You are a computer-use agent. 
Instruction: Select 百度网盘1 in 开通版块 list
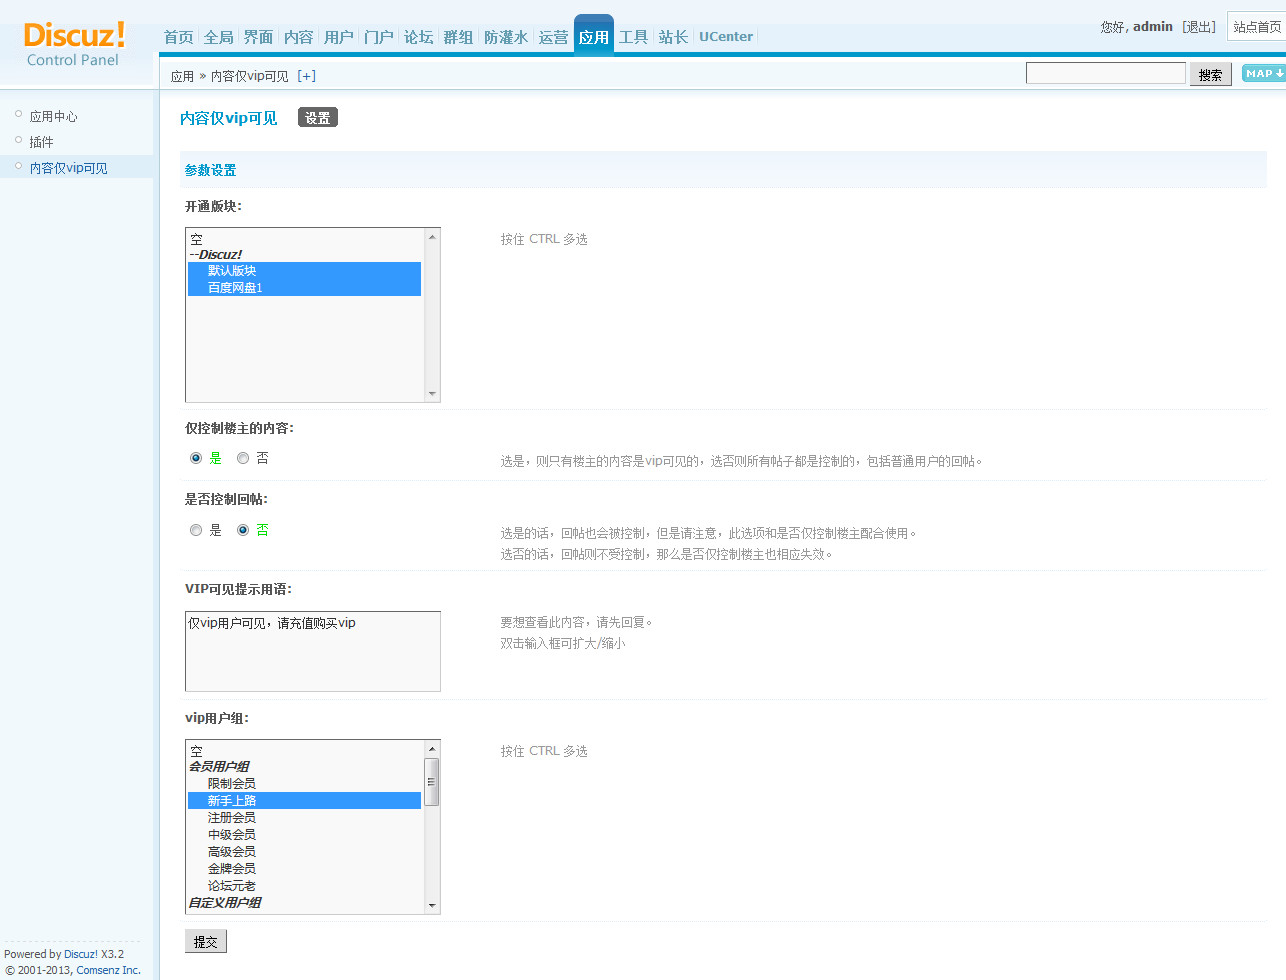tap(304, 288)
